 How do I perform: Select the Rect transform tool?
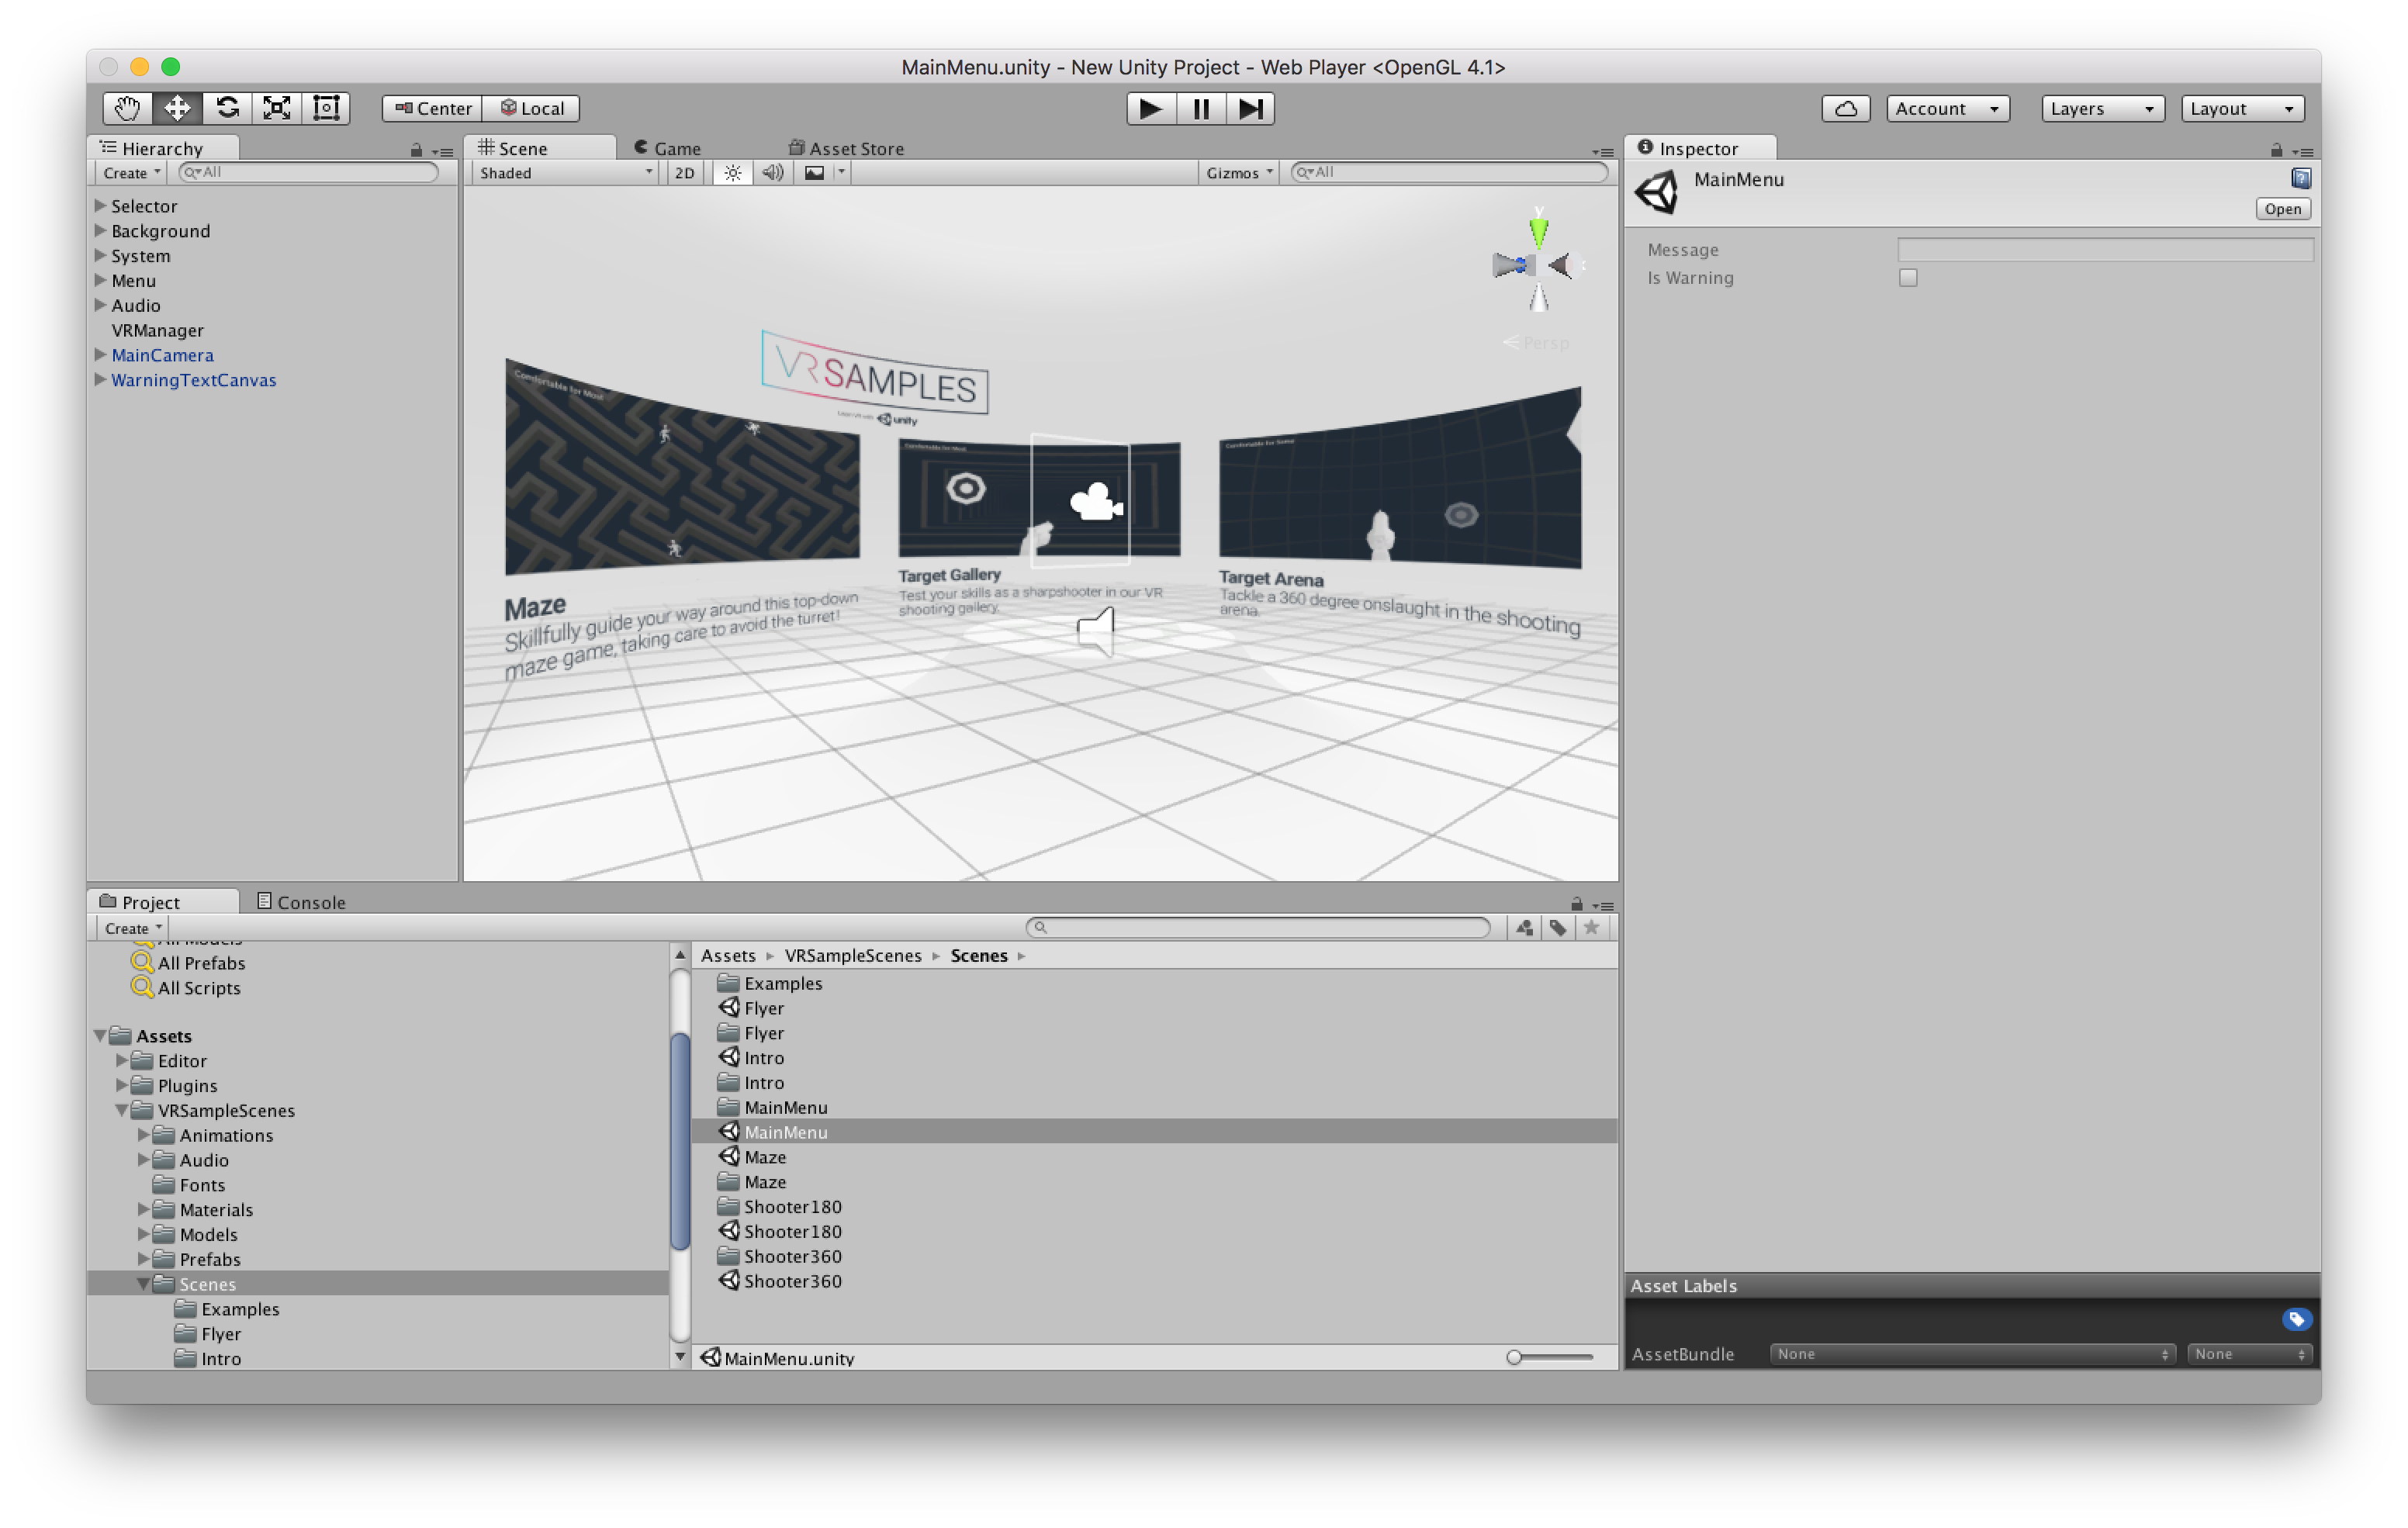(x=326, y=108)
